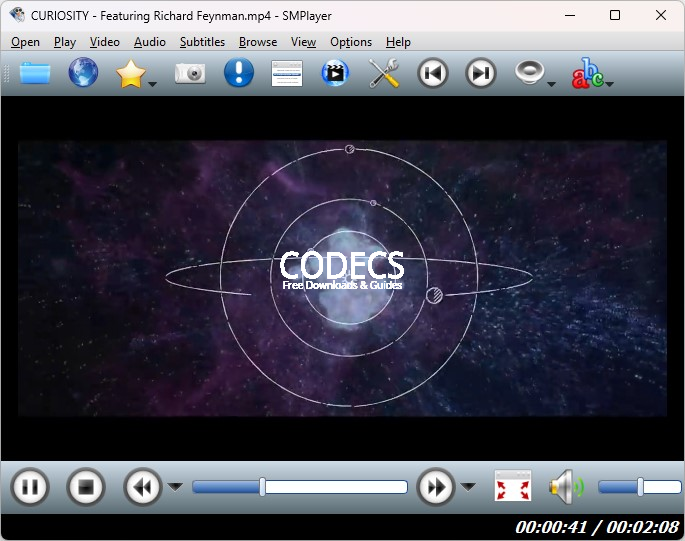
Task: Take a screenshot with the camera icon
Action: click(190, 73)
